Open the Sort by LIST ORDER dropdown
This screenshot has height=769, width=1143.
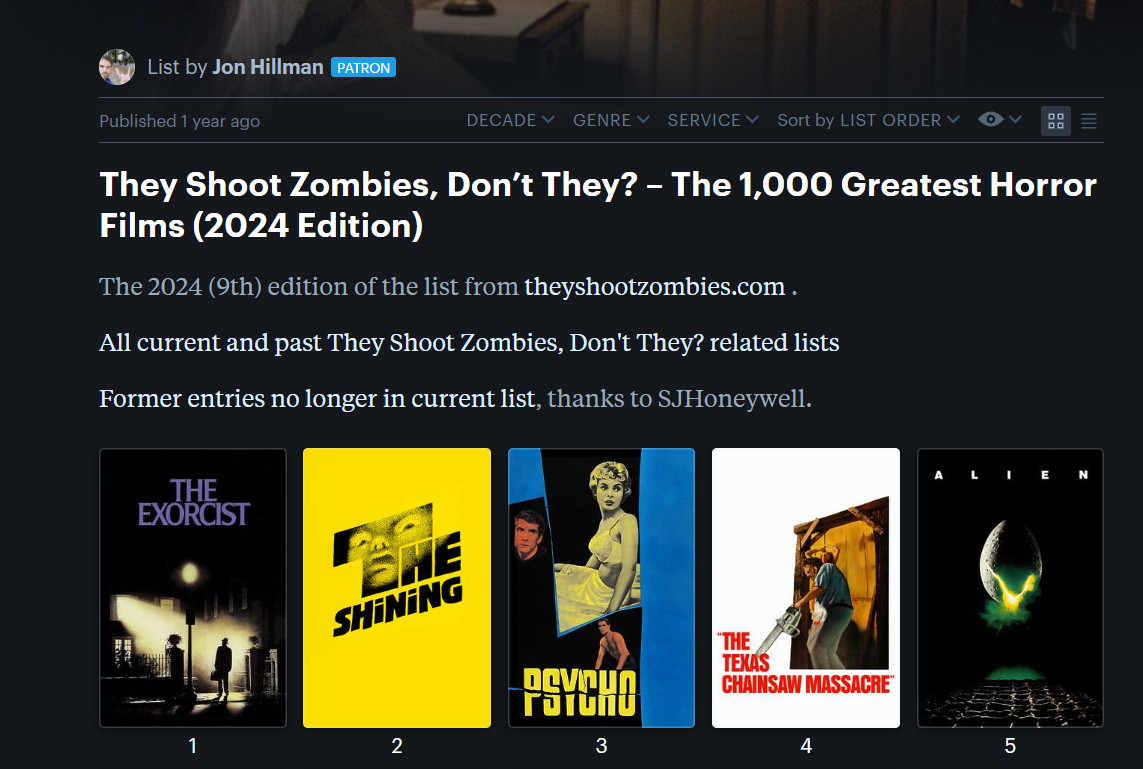coord(868,120)
